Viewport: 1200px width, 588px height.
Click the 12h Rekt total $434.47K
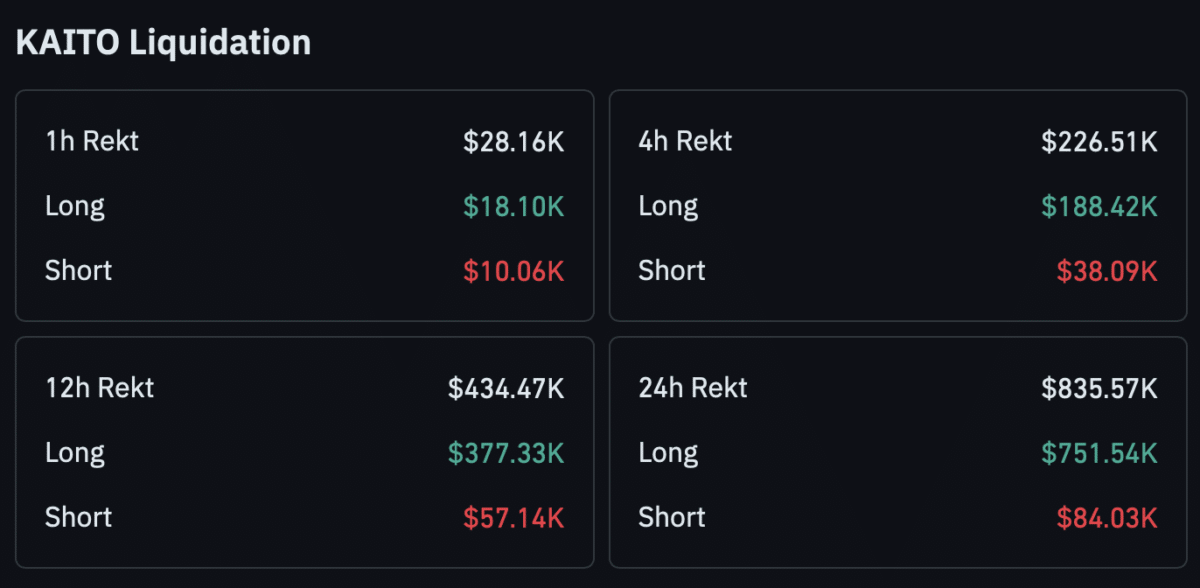coord(506,388)
